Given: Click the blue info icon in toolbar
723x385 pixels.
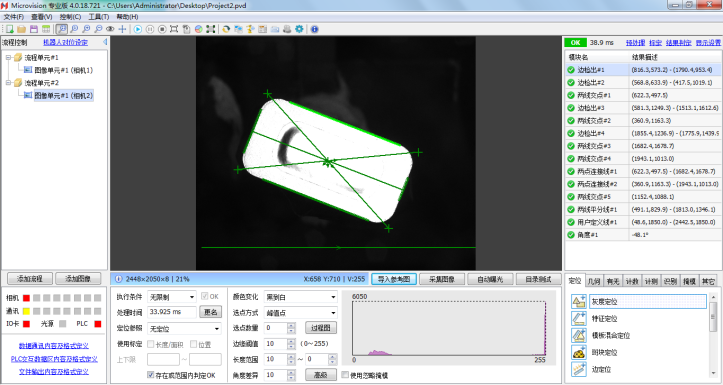Looking at the screenshot, I should 314,29.
